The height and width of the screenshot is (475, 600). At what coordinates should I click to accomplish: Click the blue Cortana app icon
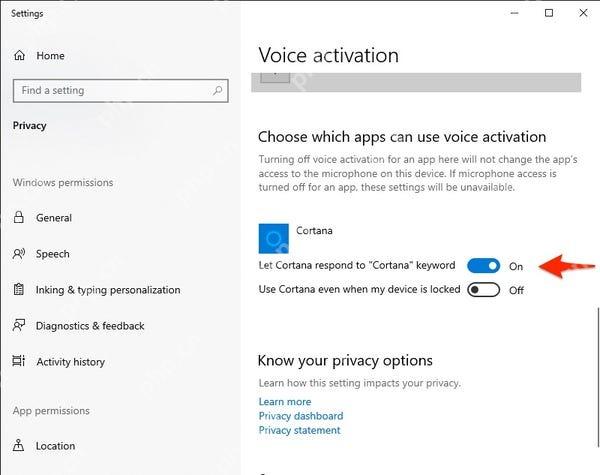point(274,238)
